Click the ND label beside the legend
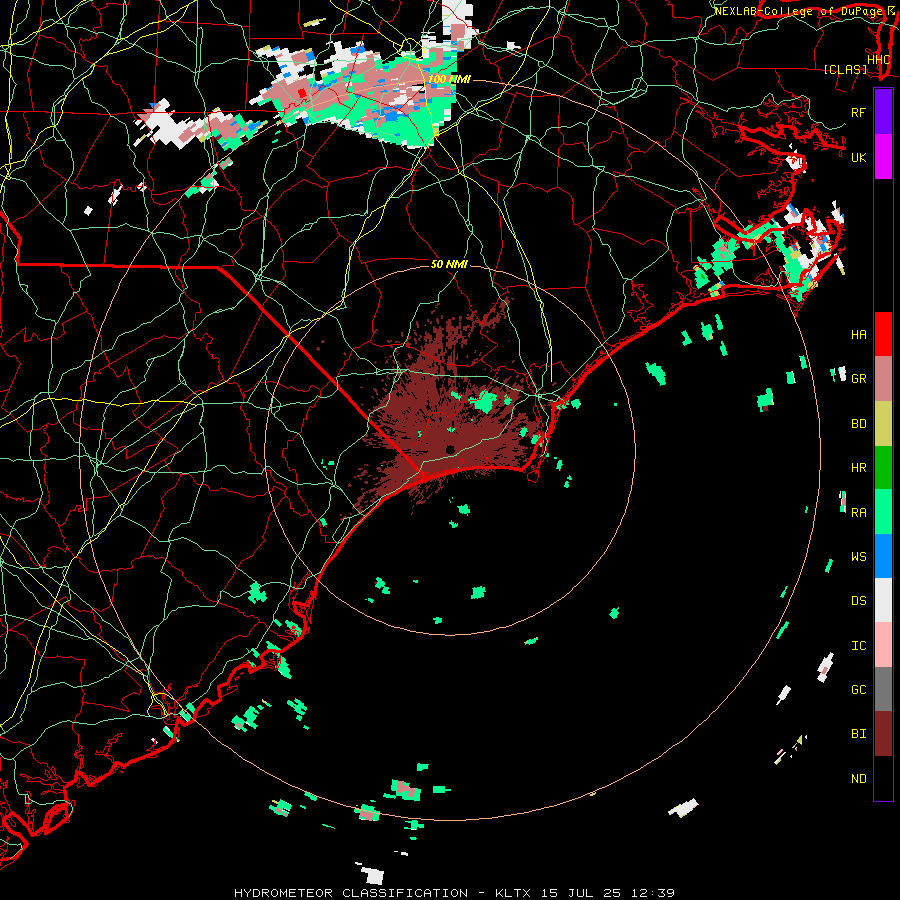The image size is (900, 900). [x=858, y=779]
